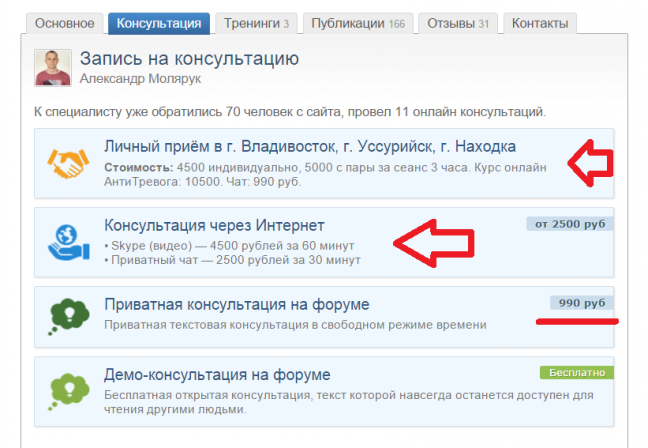
Task: Select Приватная консультация на форуме heading
Action: (237, 303)
